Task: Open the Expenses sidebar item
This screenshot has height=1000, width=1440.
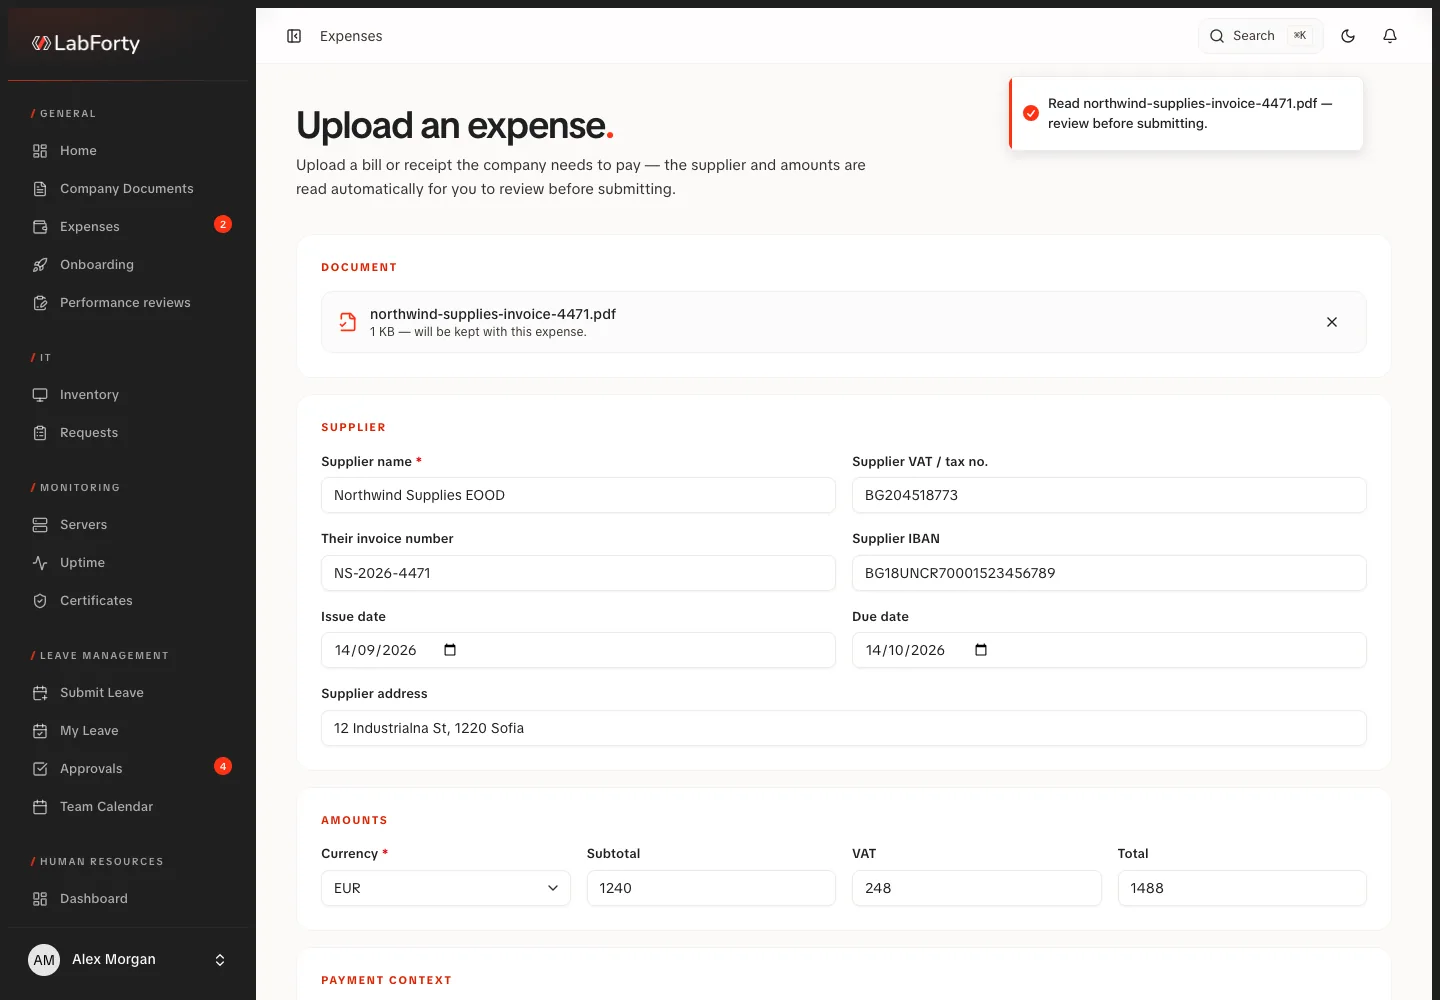Action: [x=128, y=227]
